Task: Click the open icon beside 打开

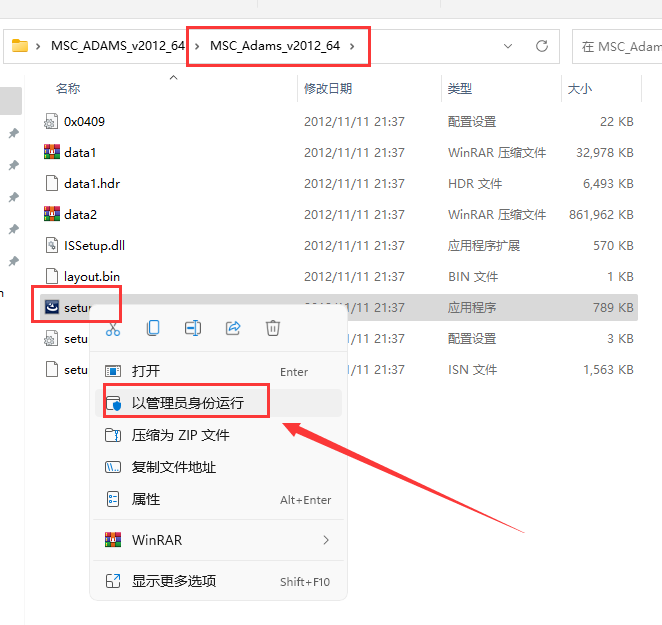Action: coord(113,371)
